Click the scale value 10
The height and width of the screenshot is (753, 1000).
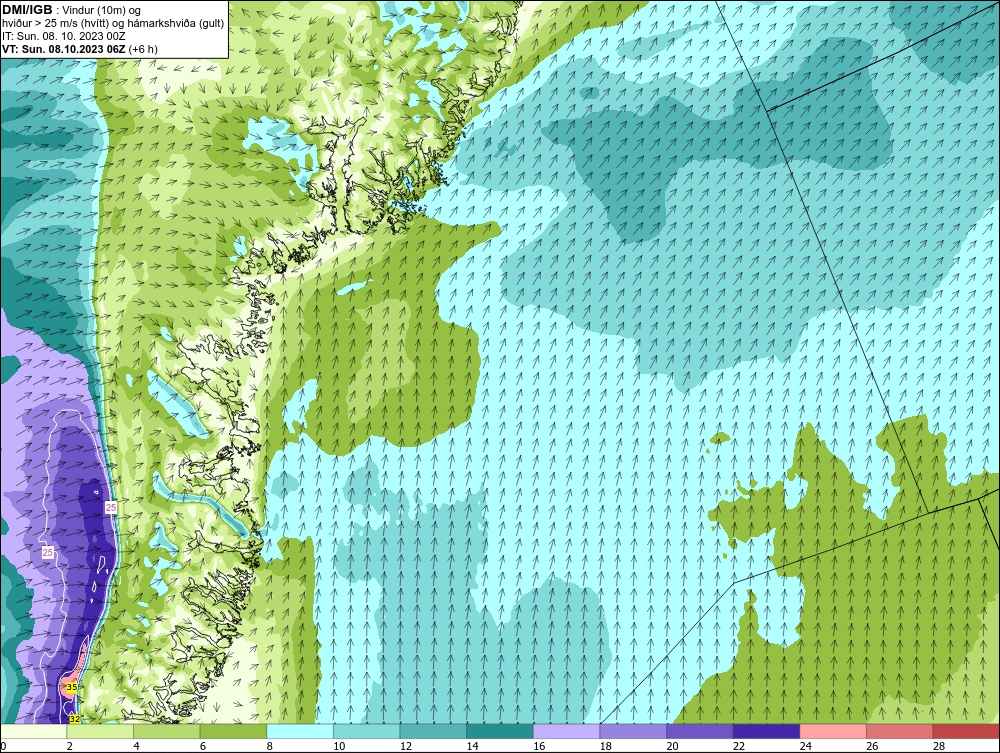pyautogui.click(x=339, y=746)
